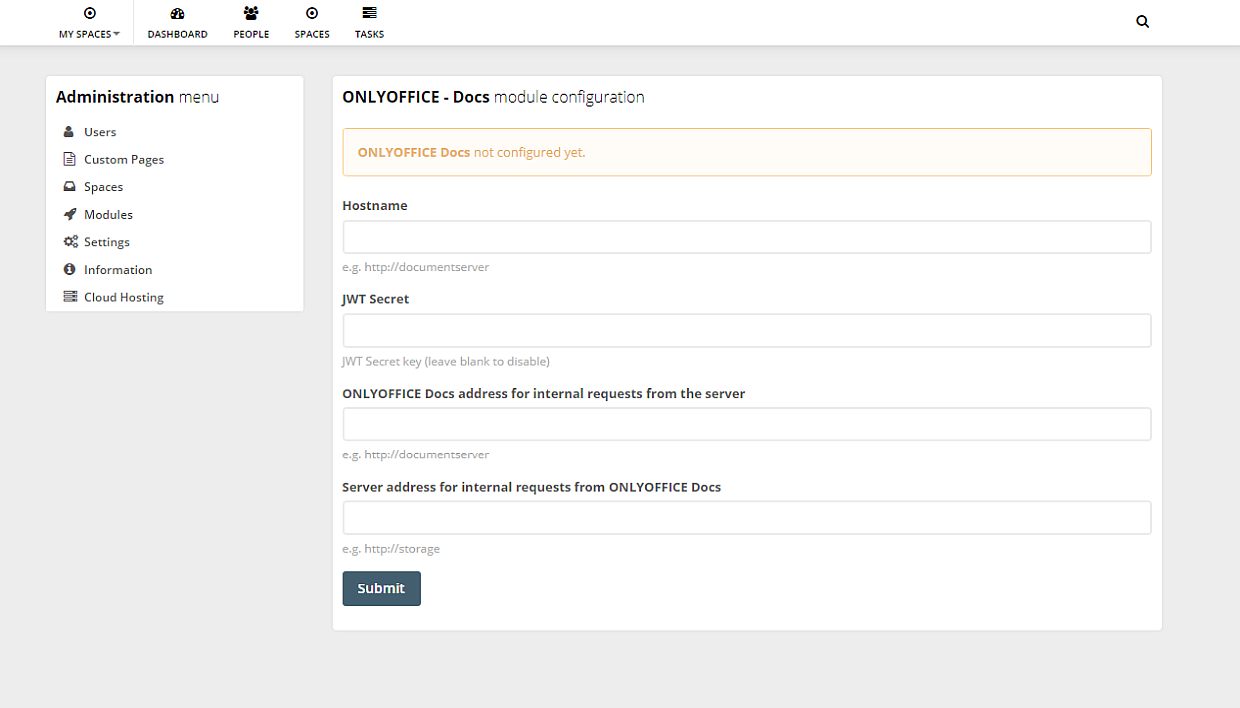
Task: Click inside the Hostname input field
Action: (746, 237)
